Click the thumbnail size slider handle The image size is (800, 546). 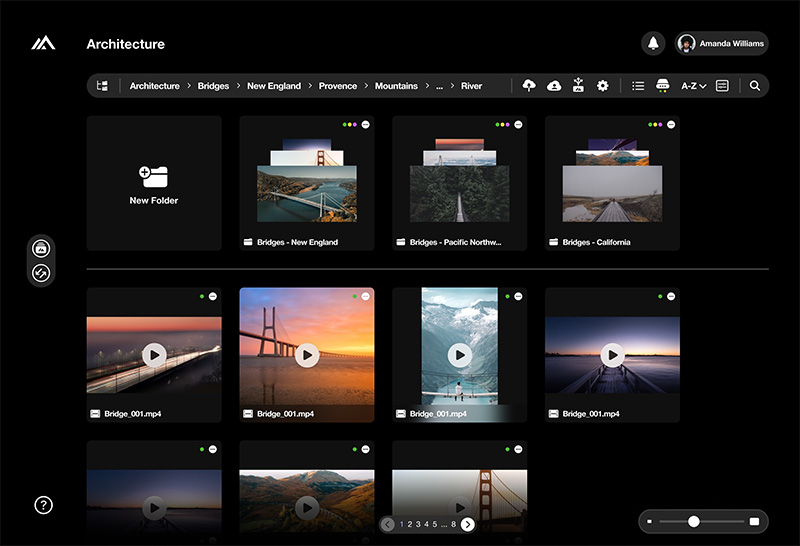693,521
